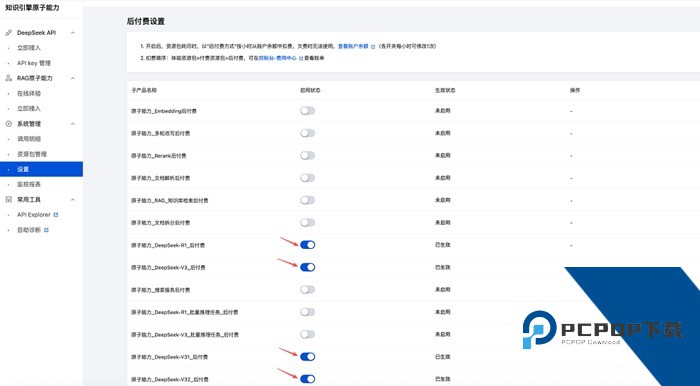The width and height of the screenshot is (700, 386).
Task: Collapse the 常用工具 section chevron
Action: tap(73, 199)
